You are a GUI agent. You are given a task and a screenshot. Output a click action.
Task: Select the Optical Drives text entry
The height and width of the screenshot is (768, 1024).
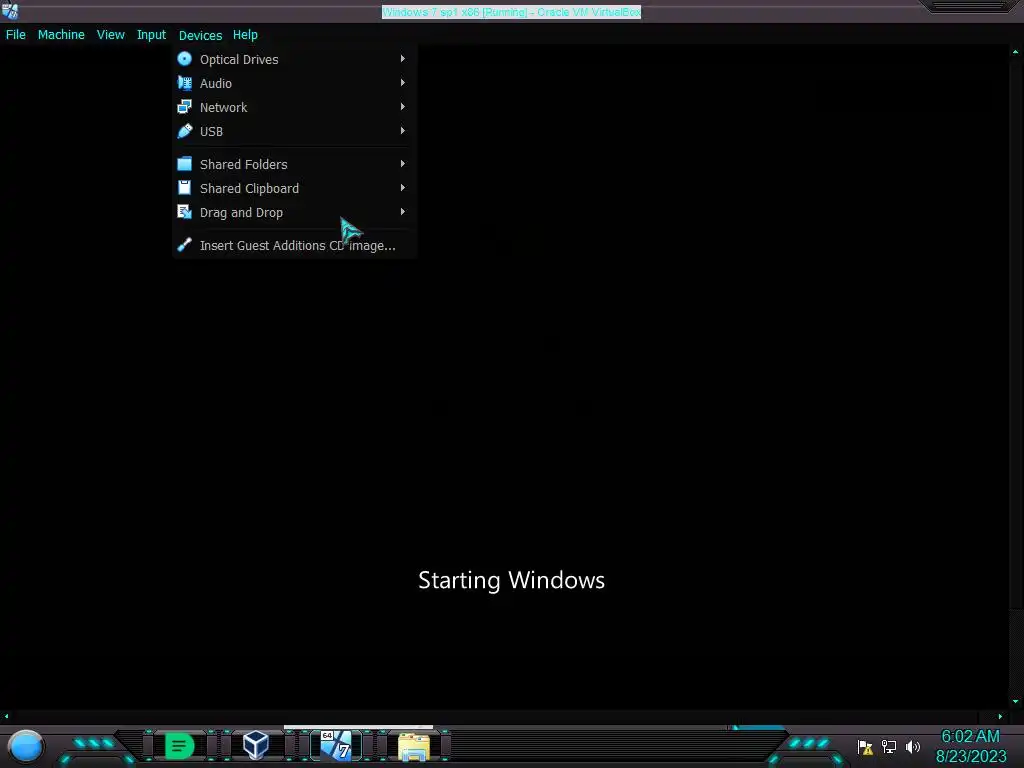[239, 59]
